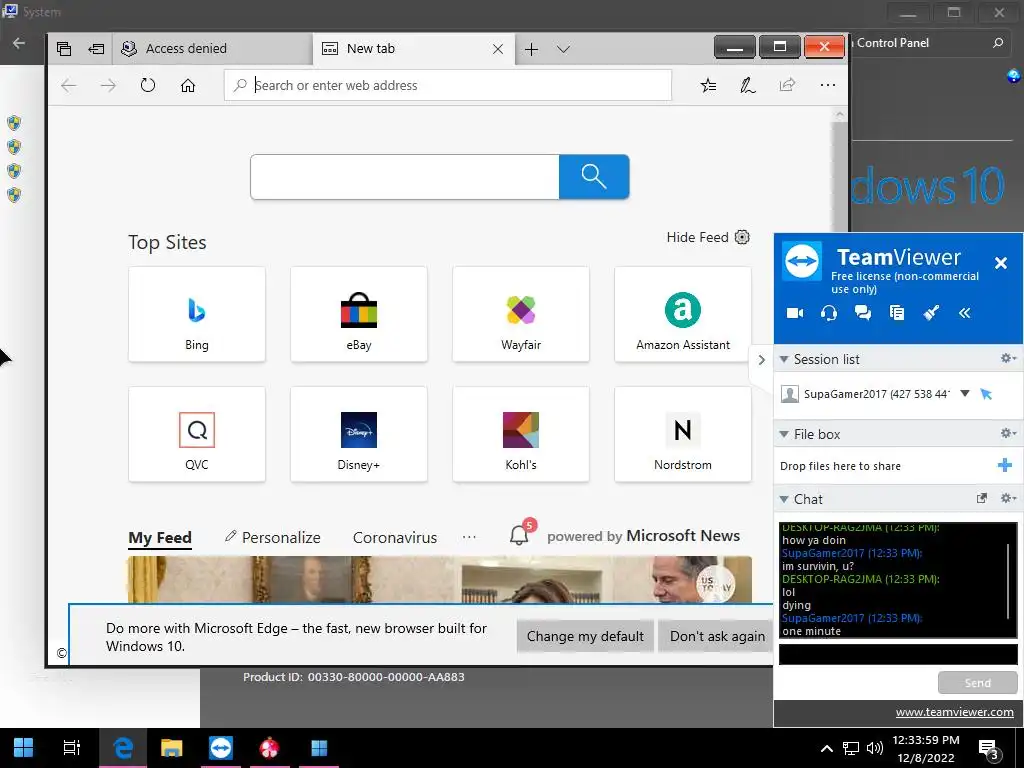
Task: Click the blue search magnifier button
Action: [x=594, y=177]
